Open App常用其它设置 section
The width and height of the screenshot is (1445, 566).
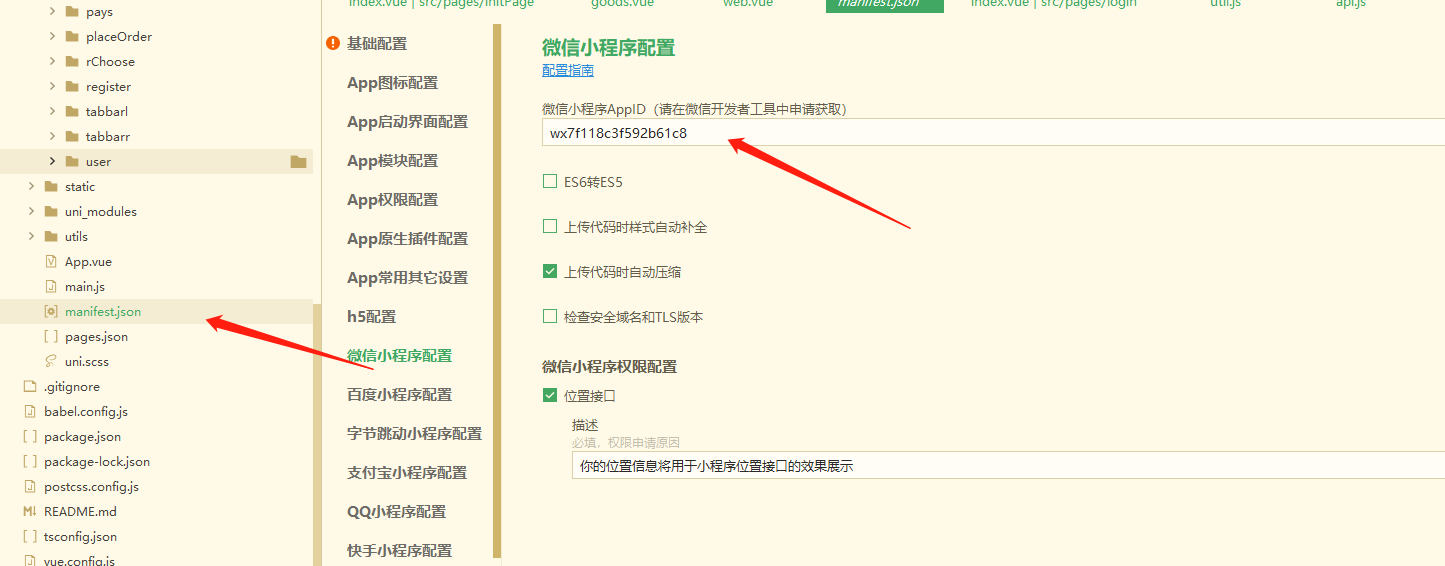coord(407,278)
